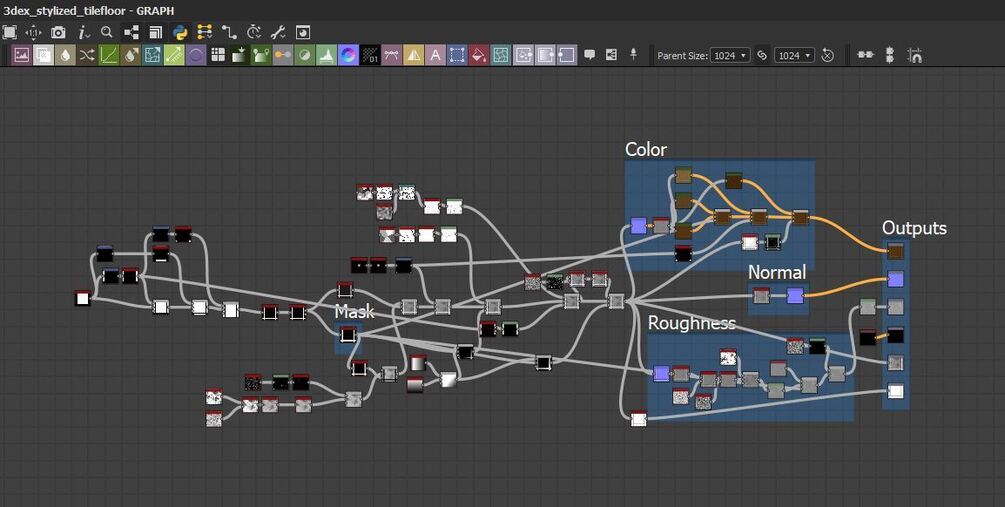Toggle the node link display mode

click(132, 32)
